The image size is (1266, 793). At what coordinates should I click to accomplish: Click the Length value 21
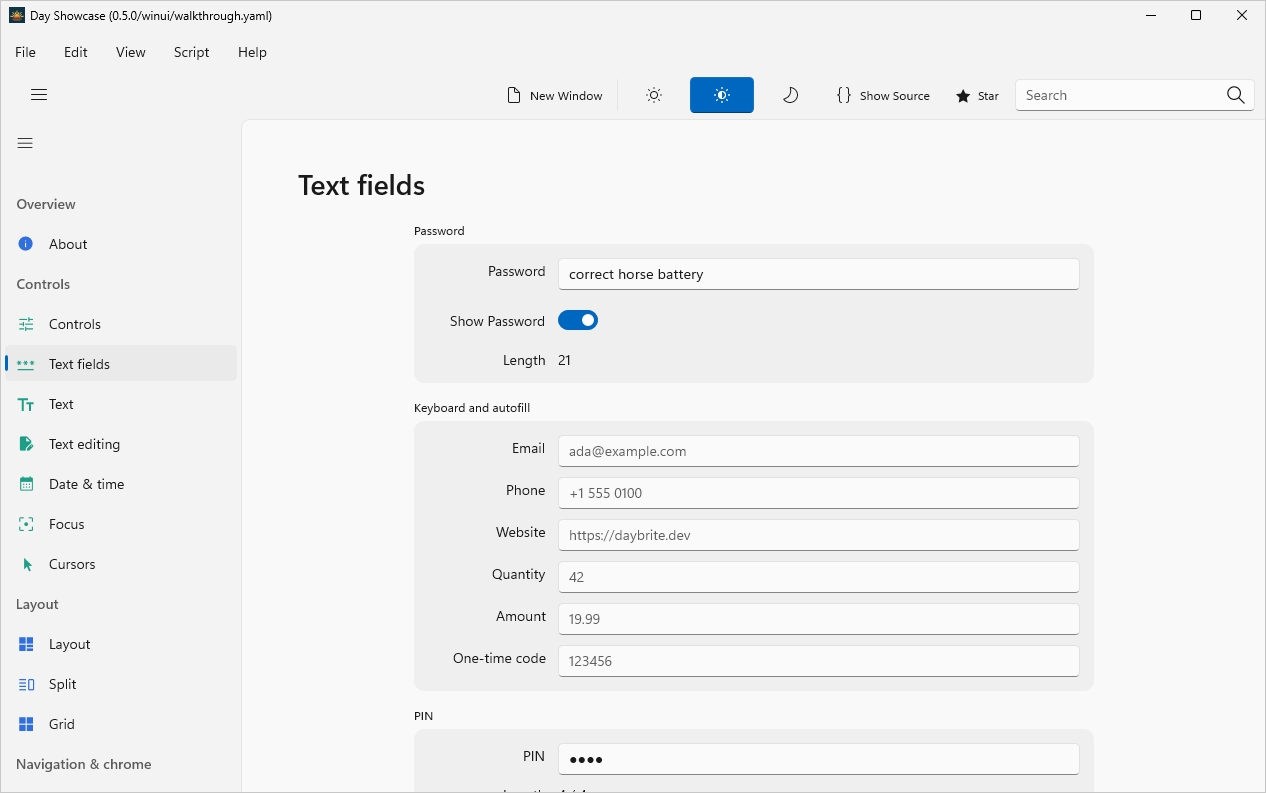tap(565, 360)
